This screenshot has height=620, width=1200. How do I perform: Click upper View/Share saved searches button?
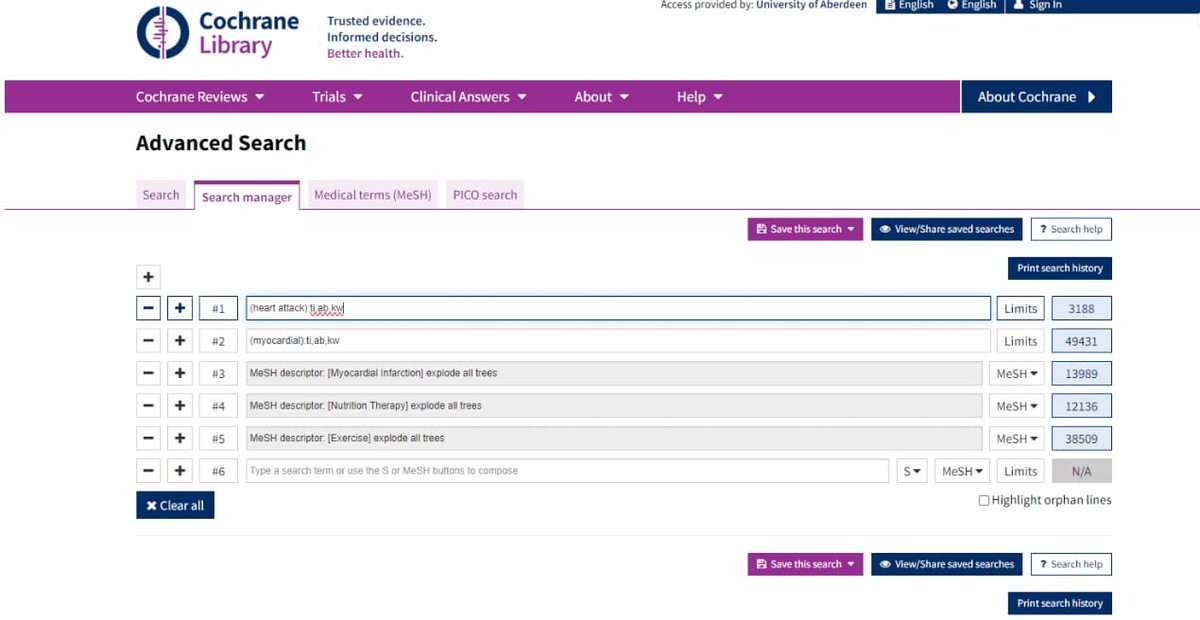click(x=947, y=229)
